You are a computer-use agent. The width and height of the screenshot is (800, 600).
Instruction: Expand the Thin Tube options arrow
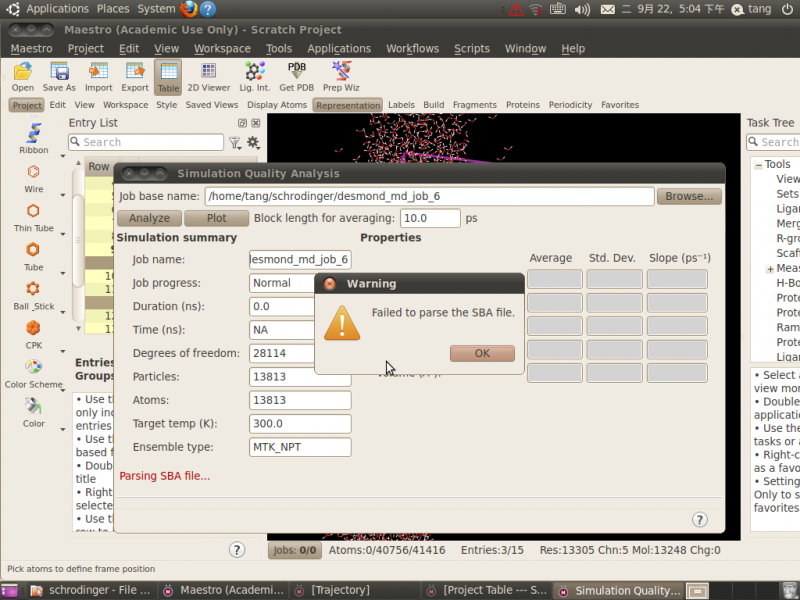click(x=63, y=234)
